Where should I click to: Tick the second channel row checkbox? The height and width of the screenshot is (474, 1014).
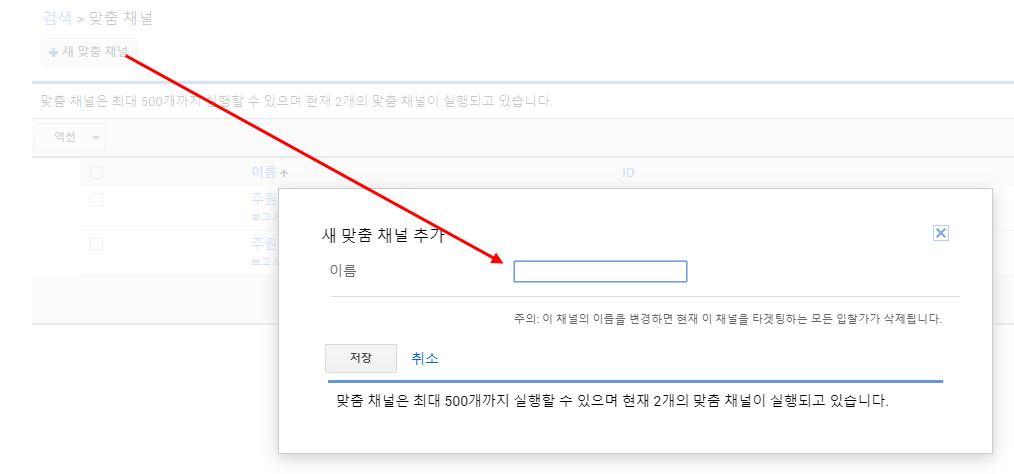coord(96,244)
